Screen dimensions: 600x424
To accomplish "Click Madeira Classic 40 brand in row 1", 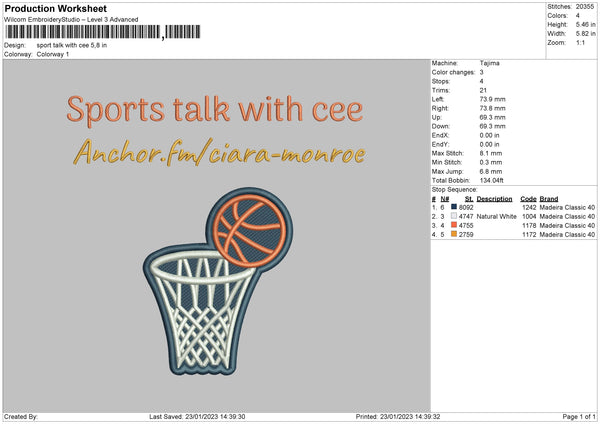I will point(567,207).
